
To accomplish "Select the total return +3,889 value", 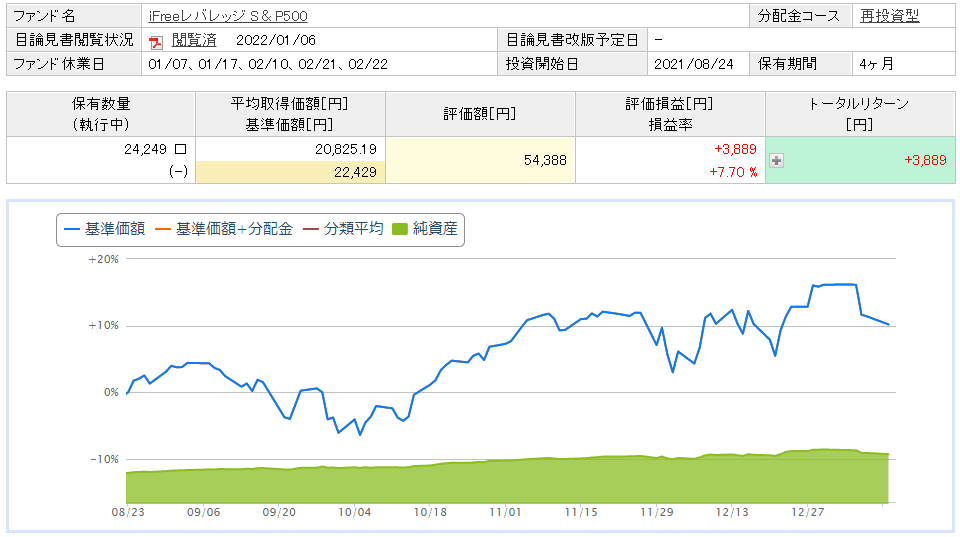I will 925,160.
